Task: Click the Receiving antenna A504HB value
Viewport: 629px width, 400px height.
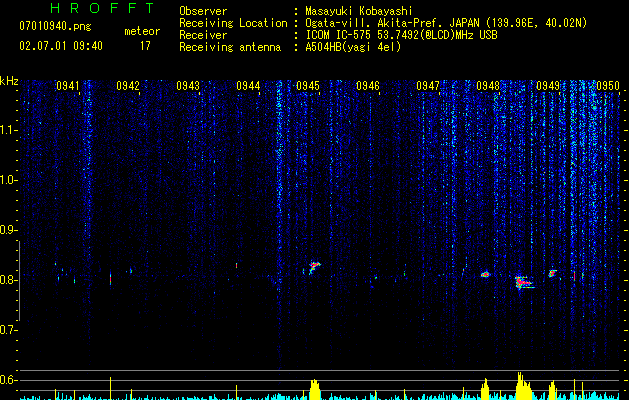Action: coord(353,47)
